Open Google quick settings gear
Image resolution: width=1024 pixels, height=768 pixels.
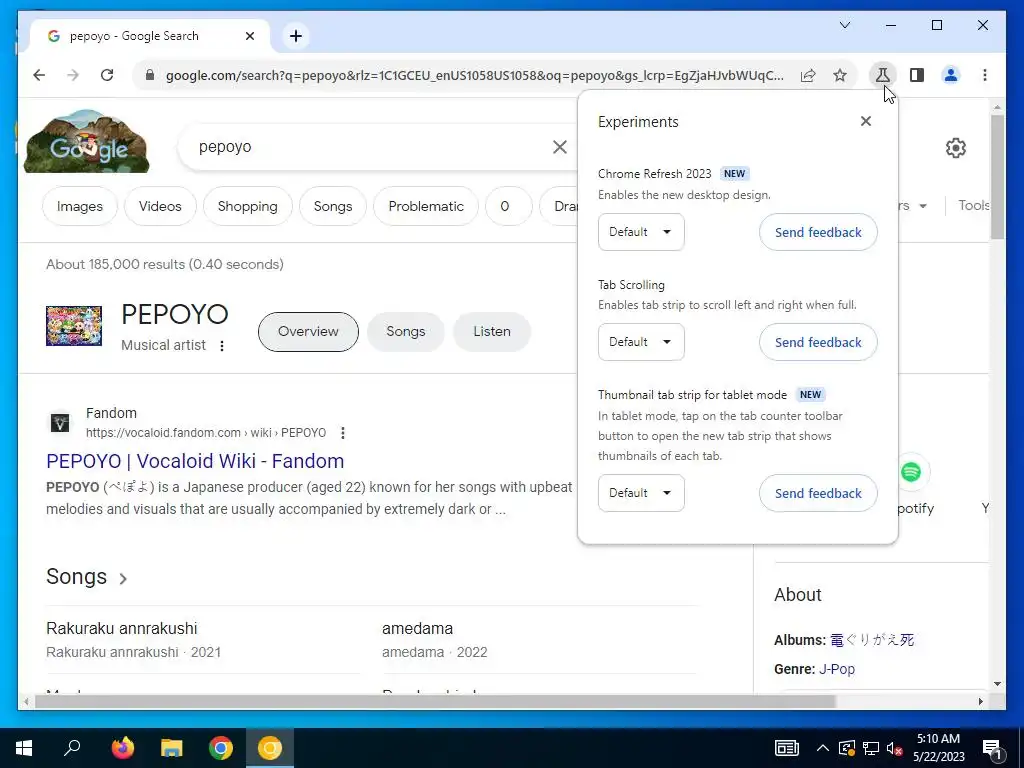pos(955,148)
